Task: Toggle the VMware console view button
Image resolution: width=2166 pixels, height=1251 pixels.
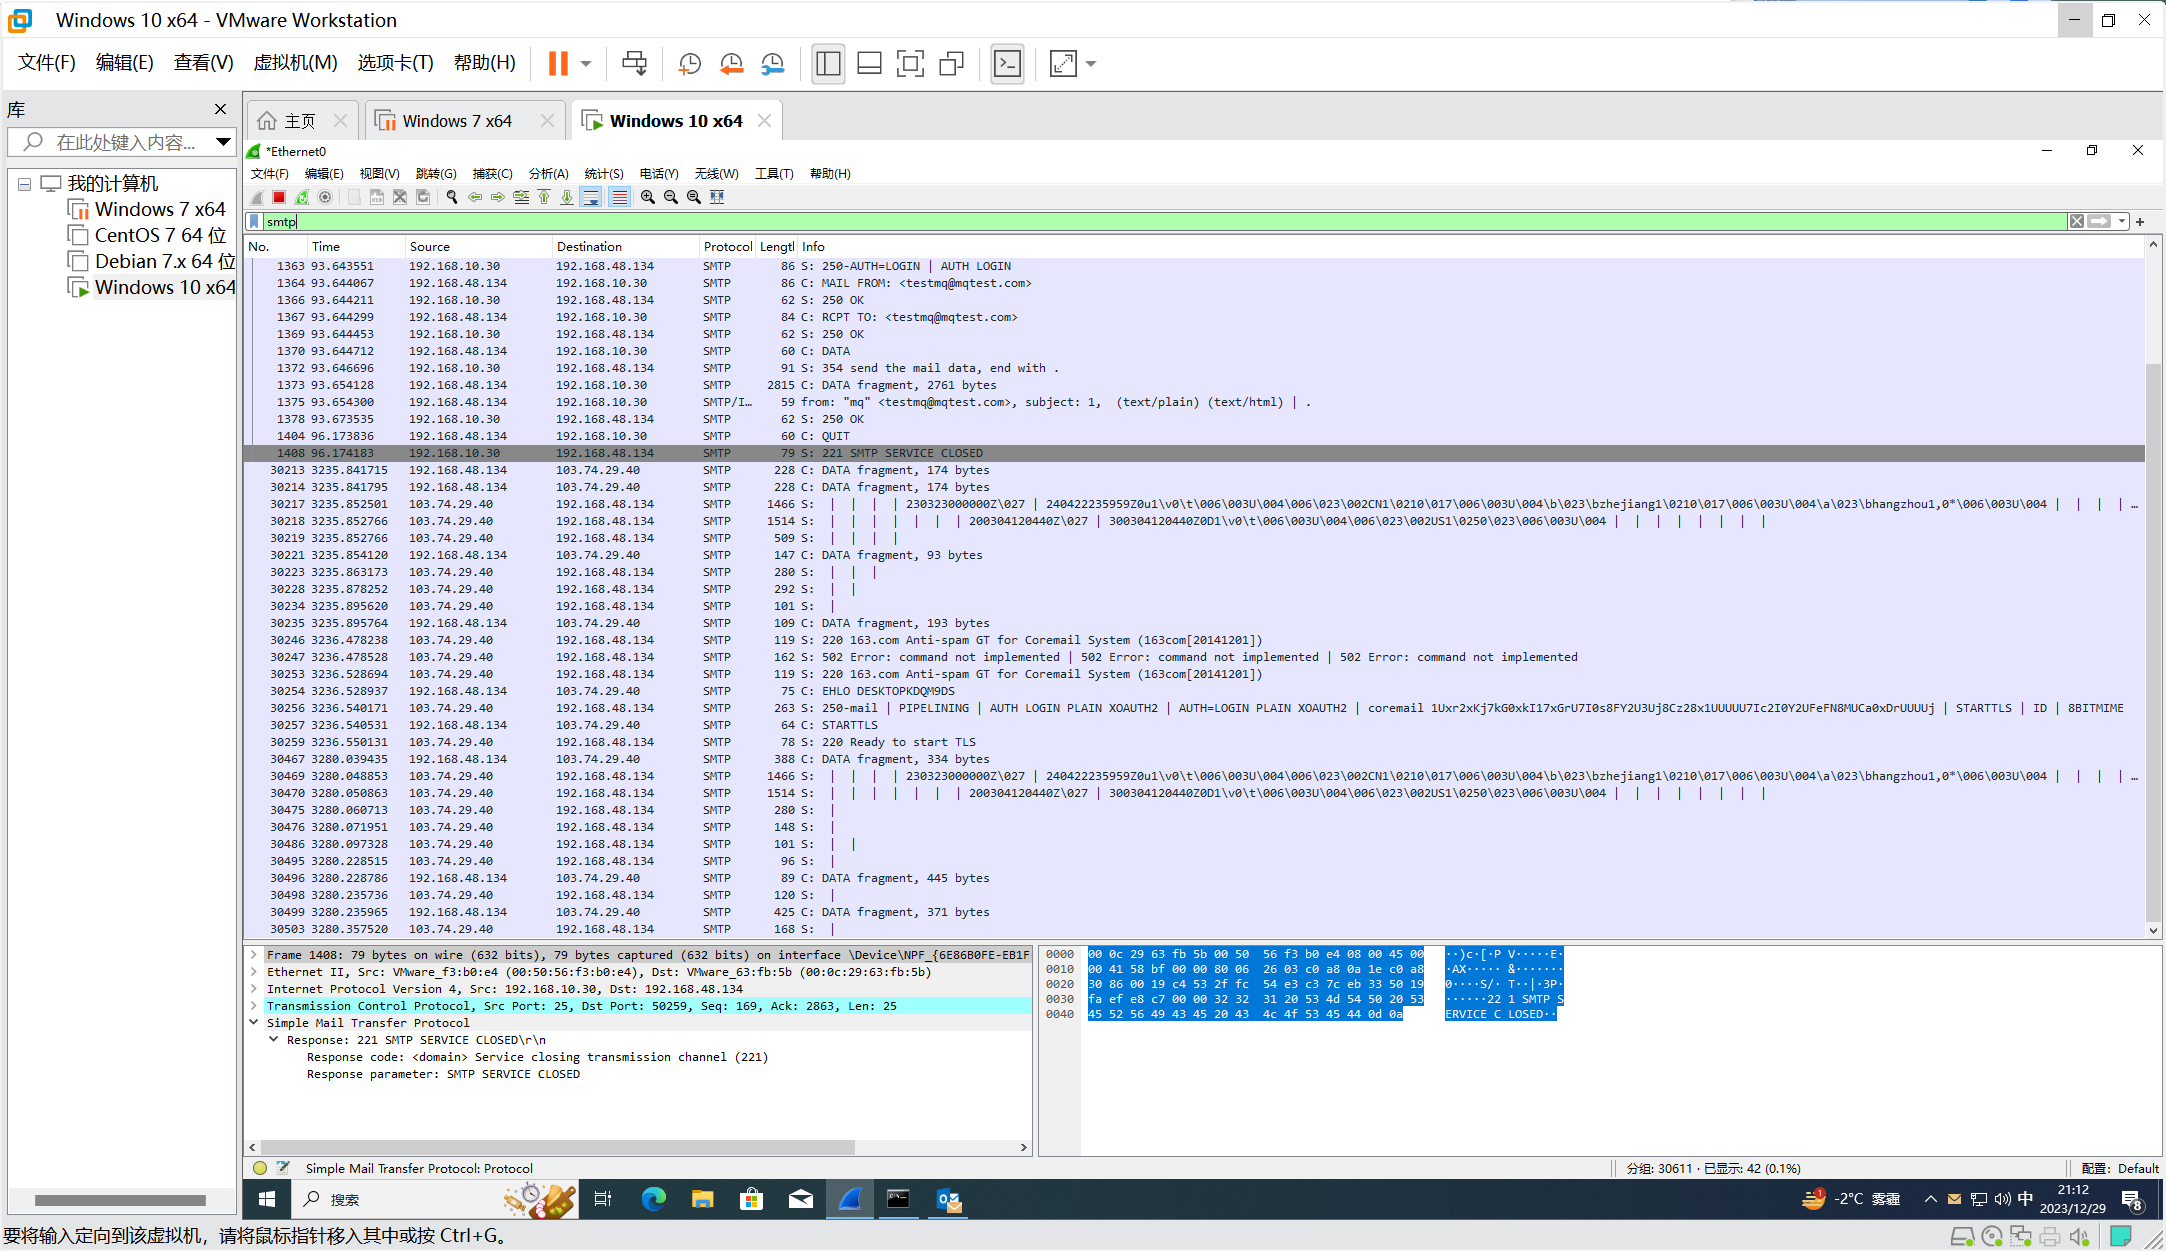Action: (1007, 64)
